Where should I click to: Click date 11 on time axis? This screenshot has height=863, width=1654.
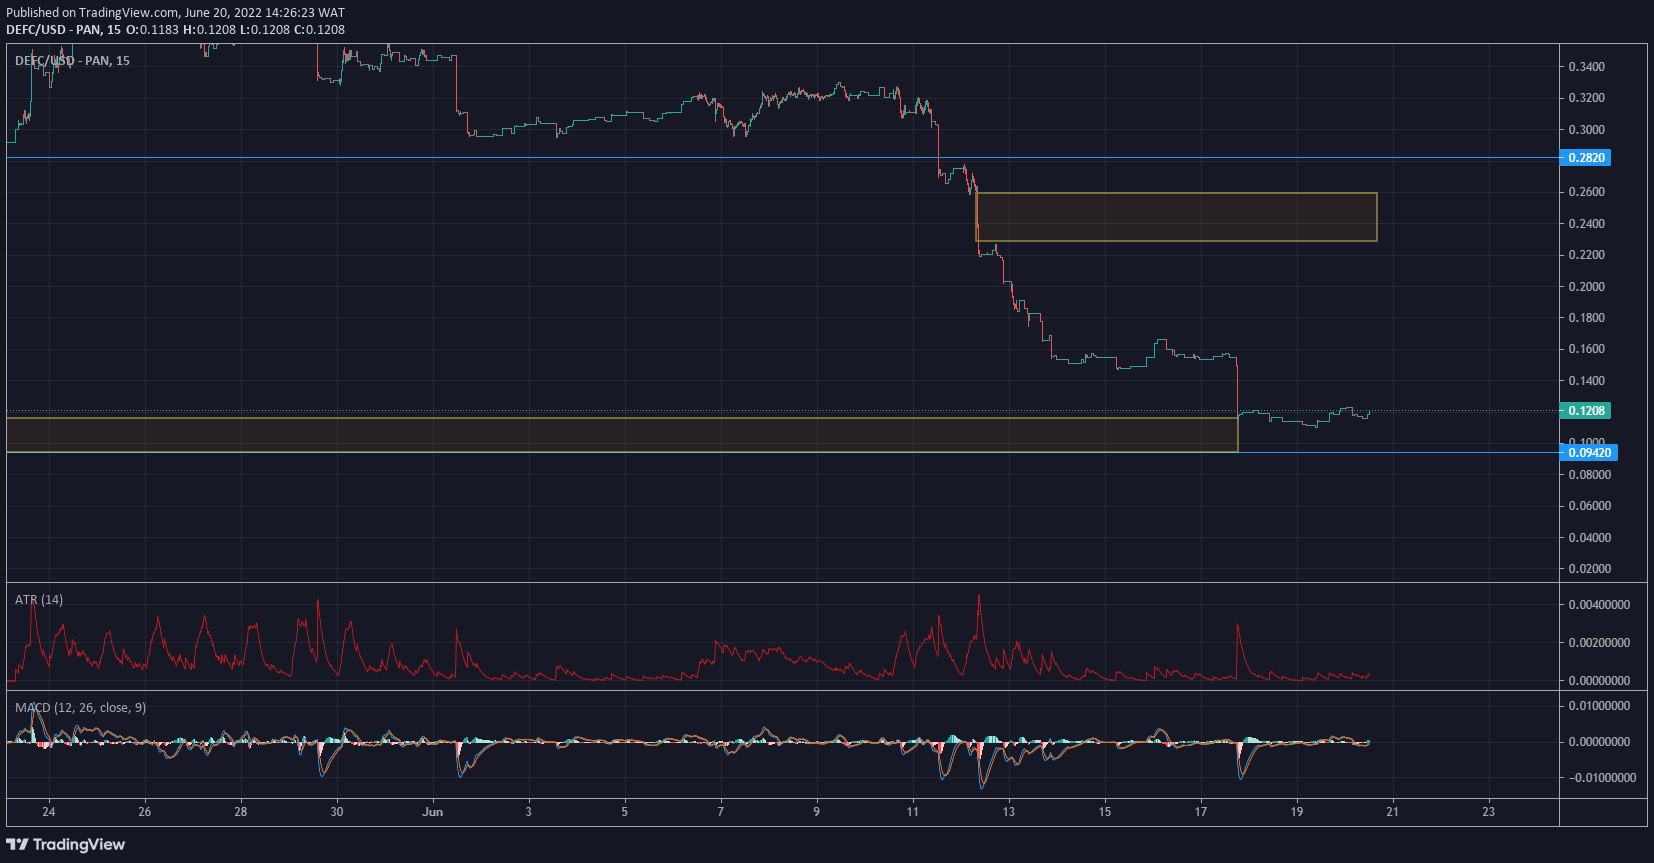pyautogui.click(x=913, y=812)
